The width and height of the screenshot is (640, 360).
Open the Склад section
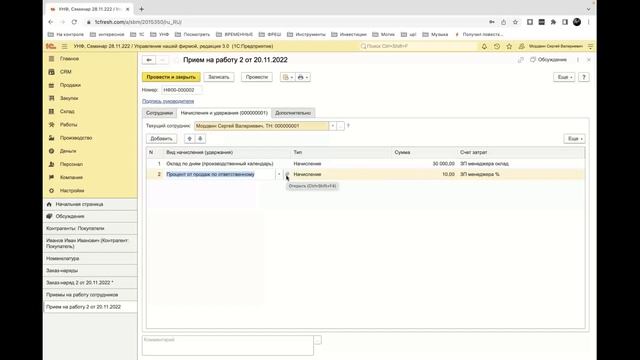[67, 111]
